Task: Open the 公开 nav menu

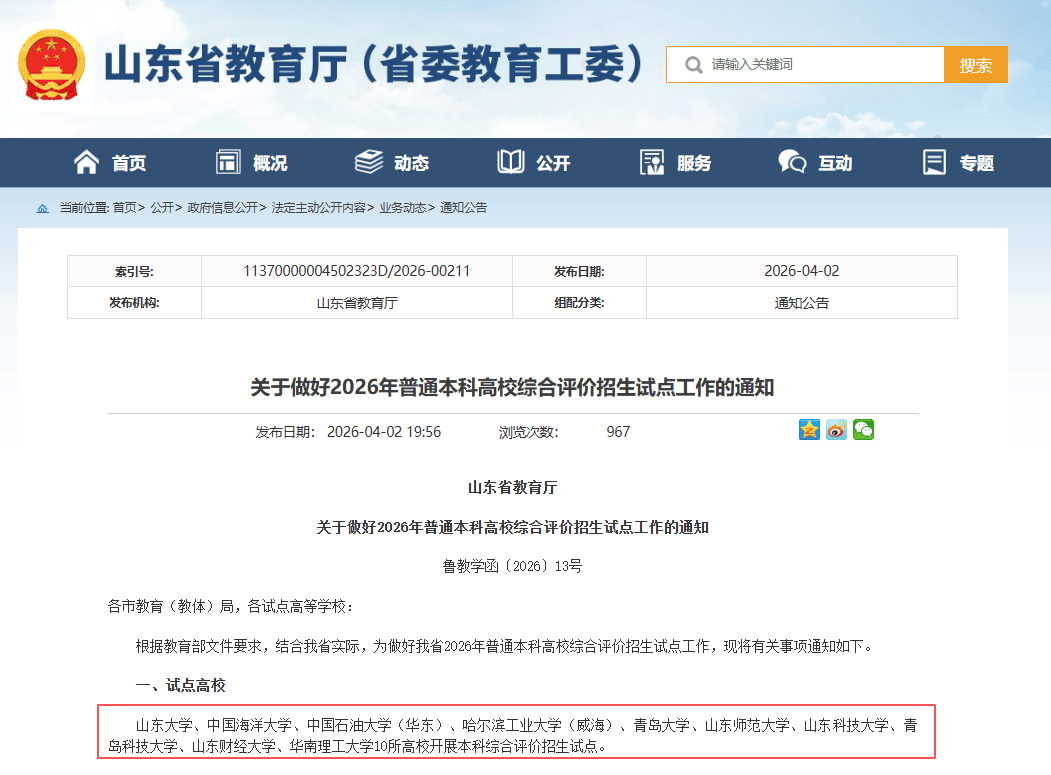Action: (553, 163)
